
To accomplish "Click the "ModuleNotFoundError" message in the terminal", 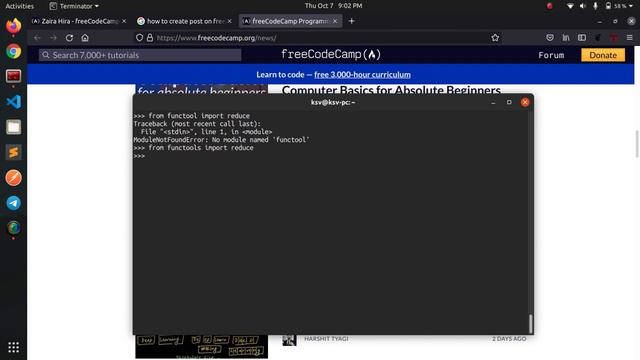I will point(221,140).
